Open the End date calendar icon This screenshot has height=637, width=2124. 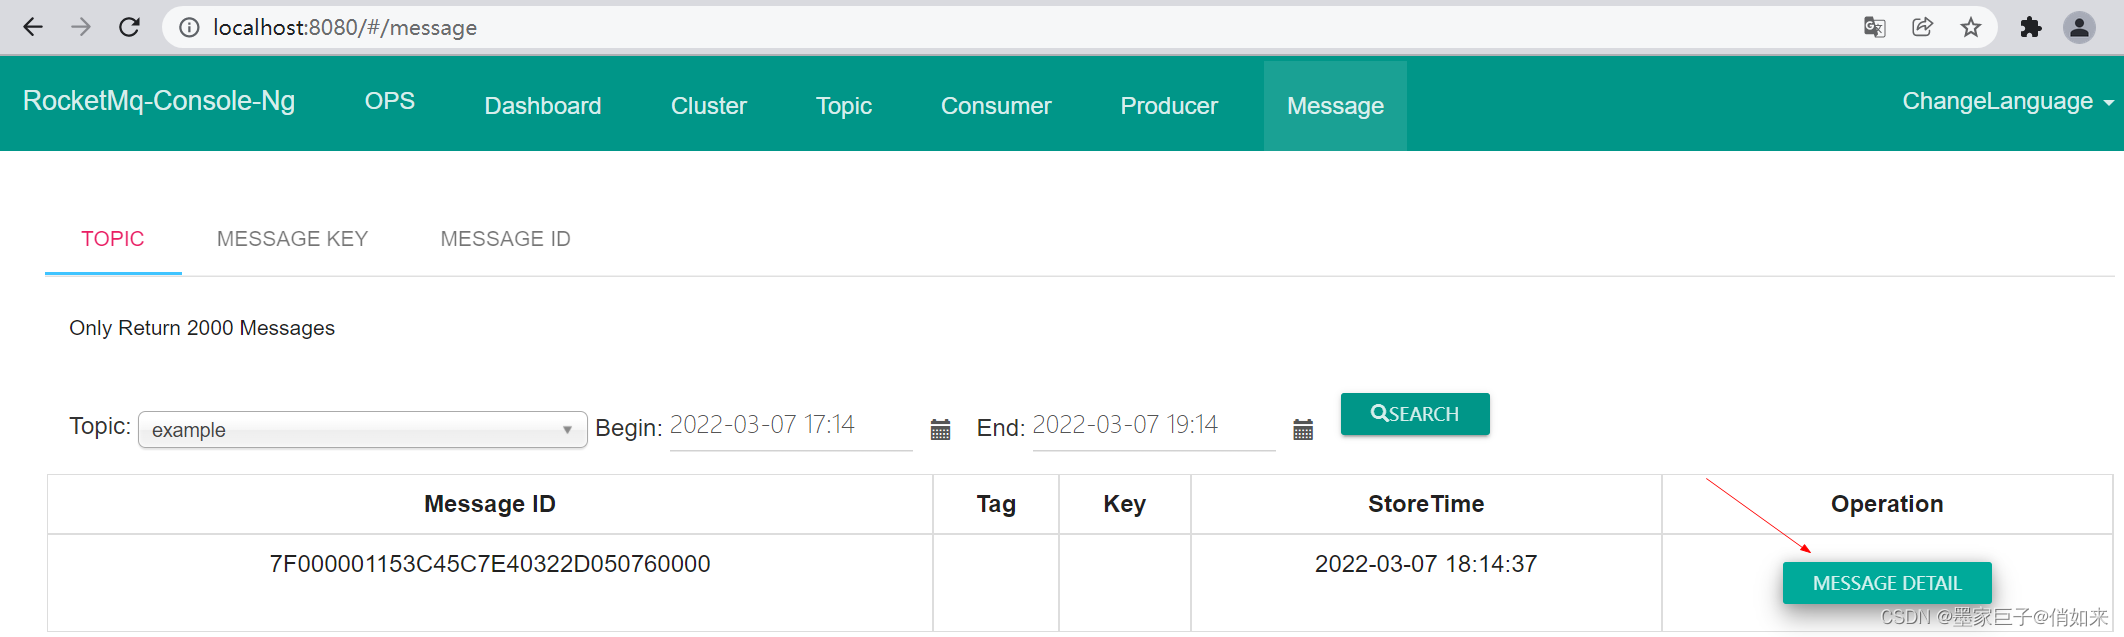tap(1303, 430)
